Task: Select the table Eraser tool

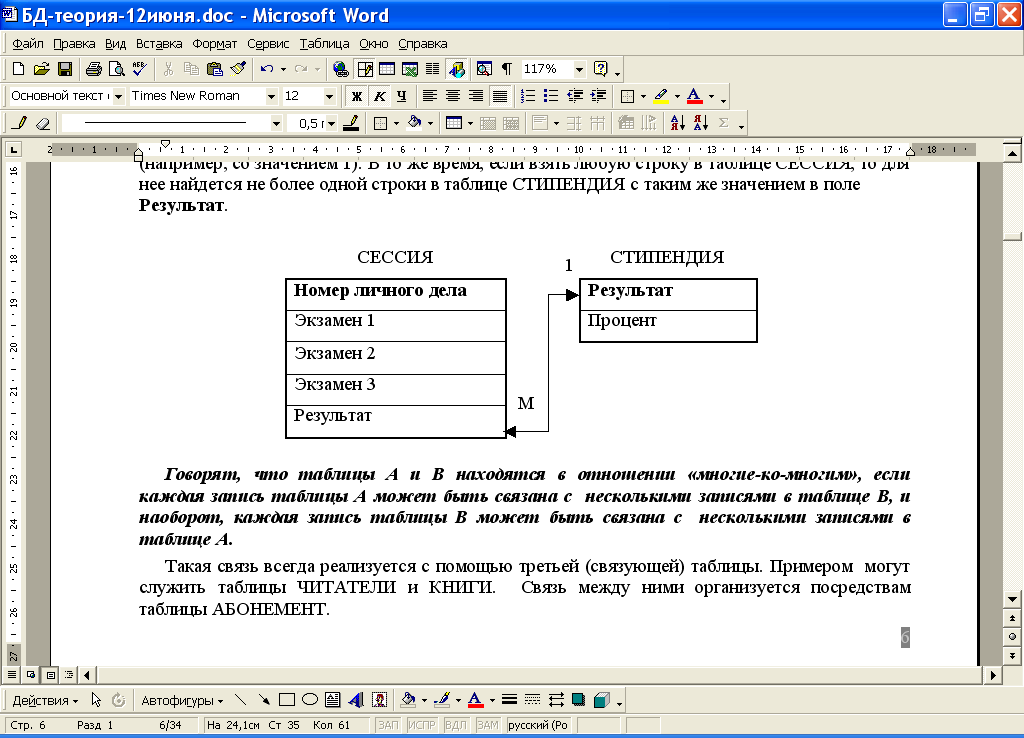Action: [42, 123]
